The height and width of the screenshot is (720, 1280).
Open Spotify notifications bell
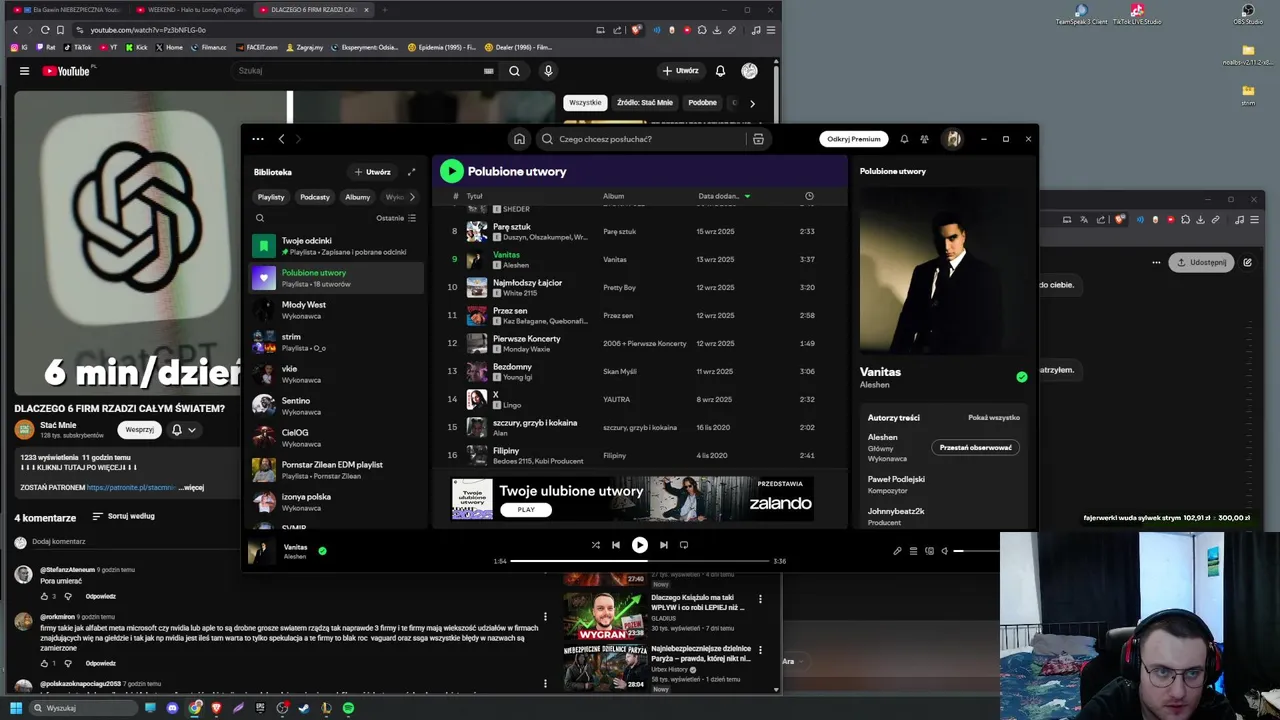click(904, 139)
